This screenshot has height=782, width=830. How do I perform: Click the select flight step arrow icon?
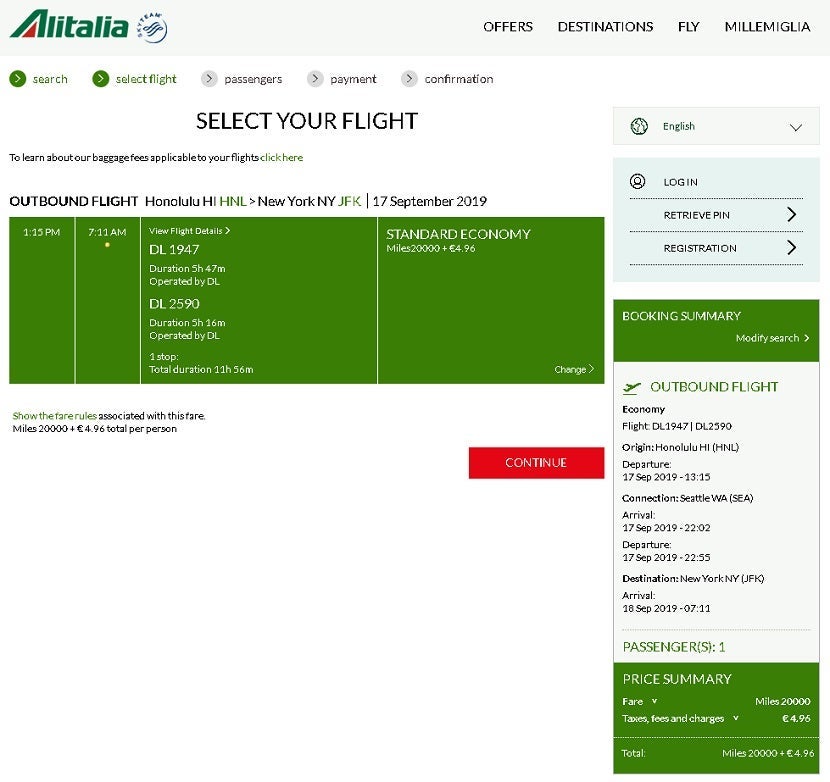pyautogui.click(x=100, y=79)
